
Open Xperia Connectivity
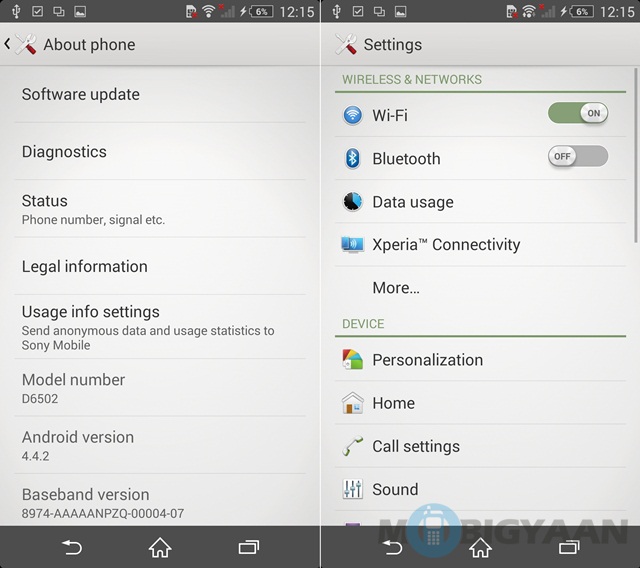click(480, 244)
